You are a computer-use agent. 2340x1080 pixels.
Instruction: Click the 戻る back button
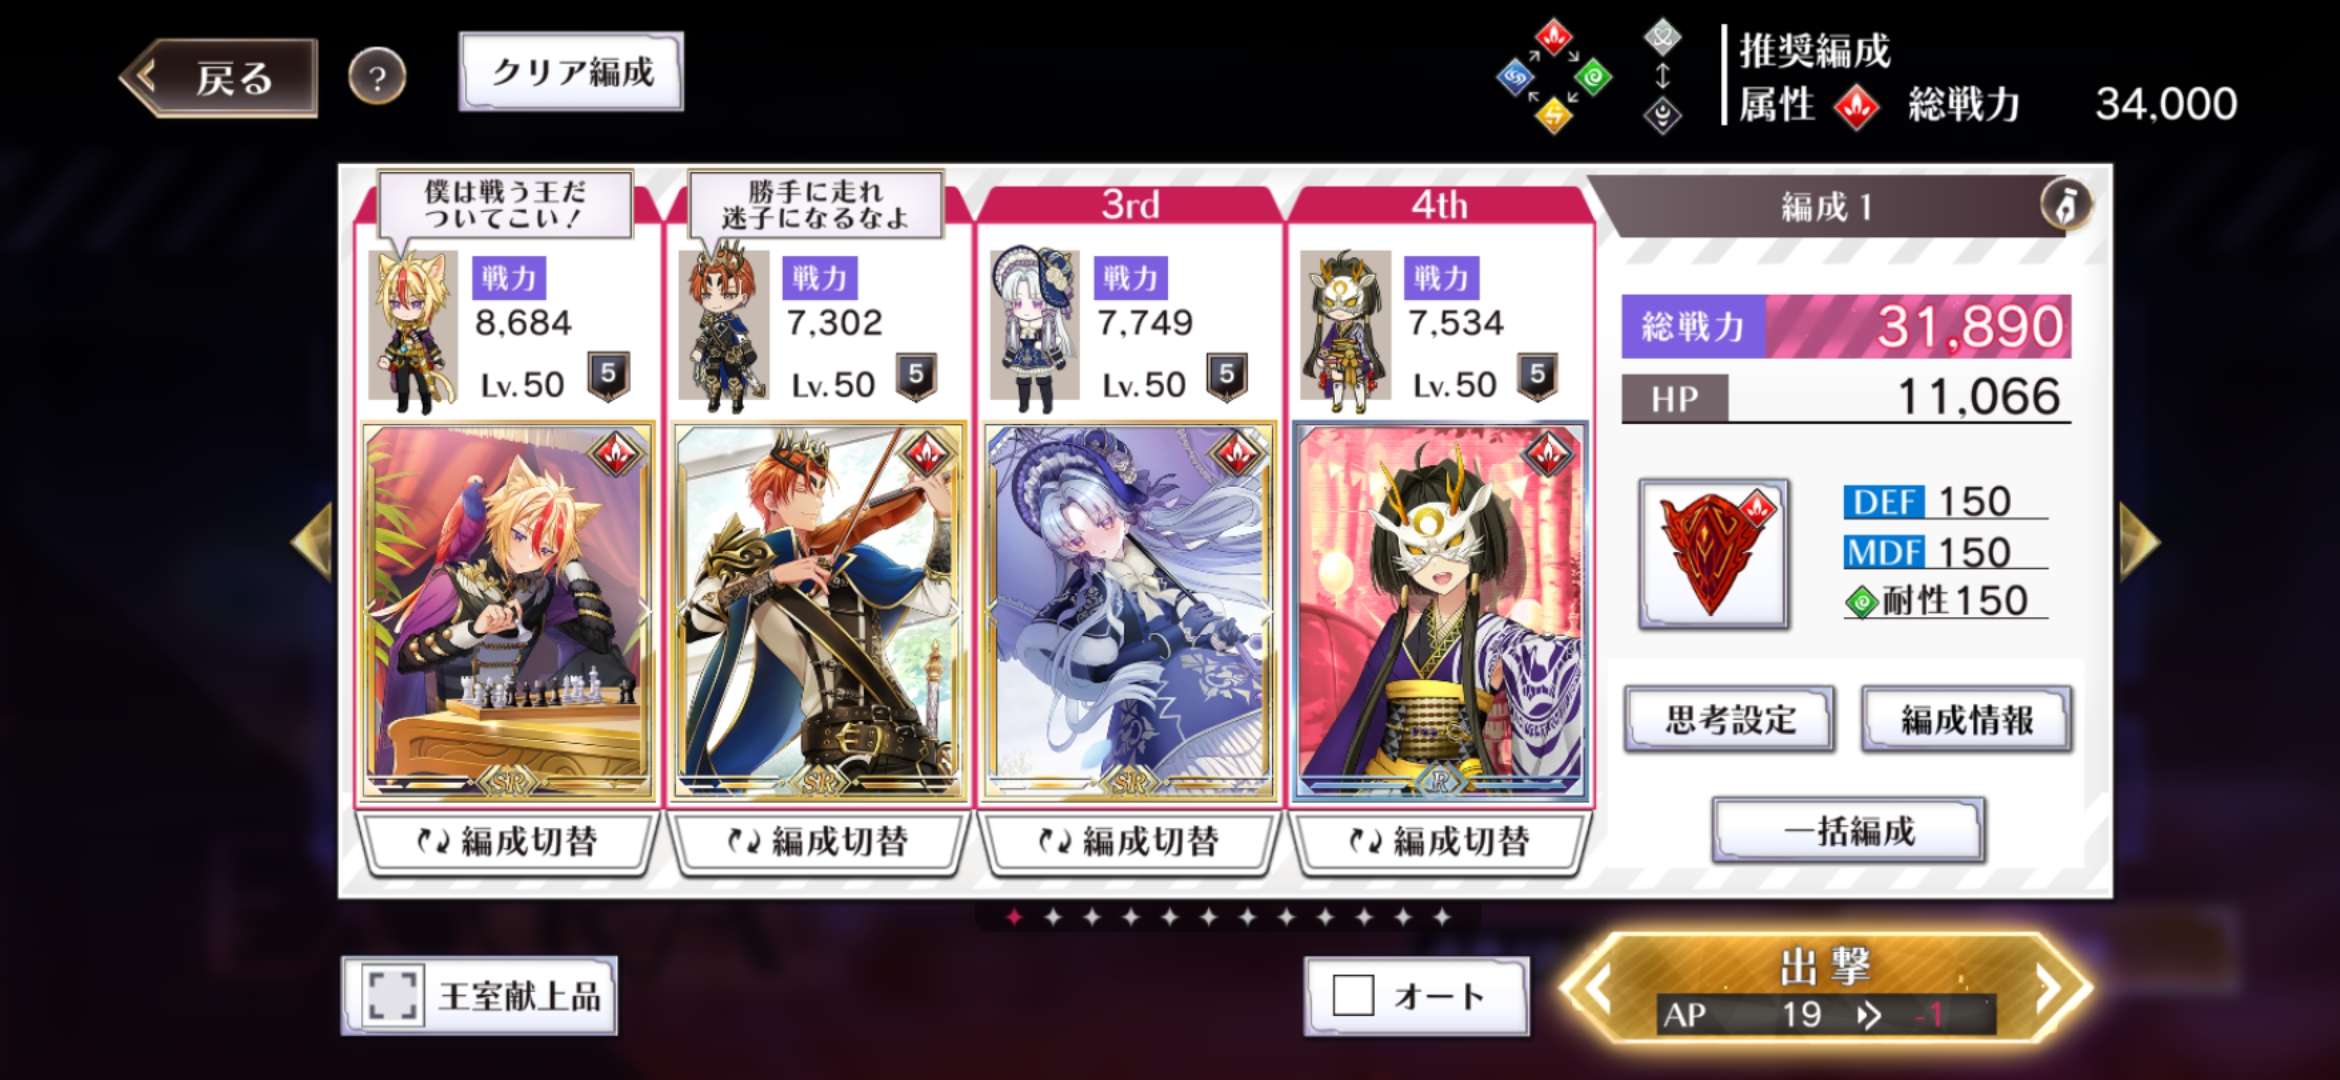pyautogui.click(x=219, y=78)
